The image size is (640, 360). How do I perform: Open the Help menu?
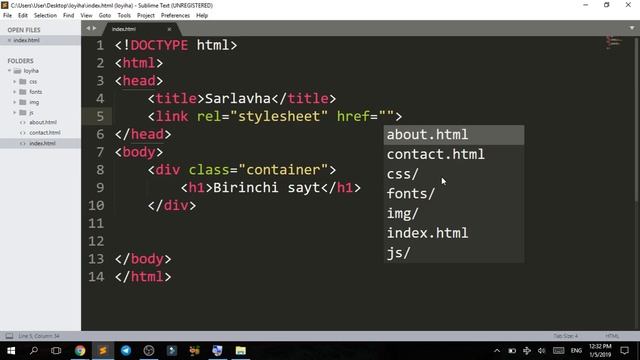pyautogui.click(x=202, y=16)
